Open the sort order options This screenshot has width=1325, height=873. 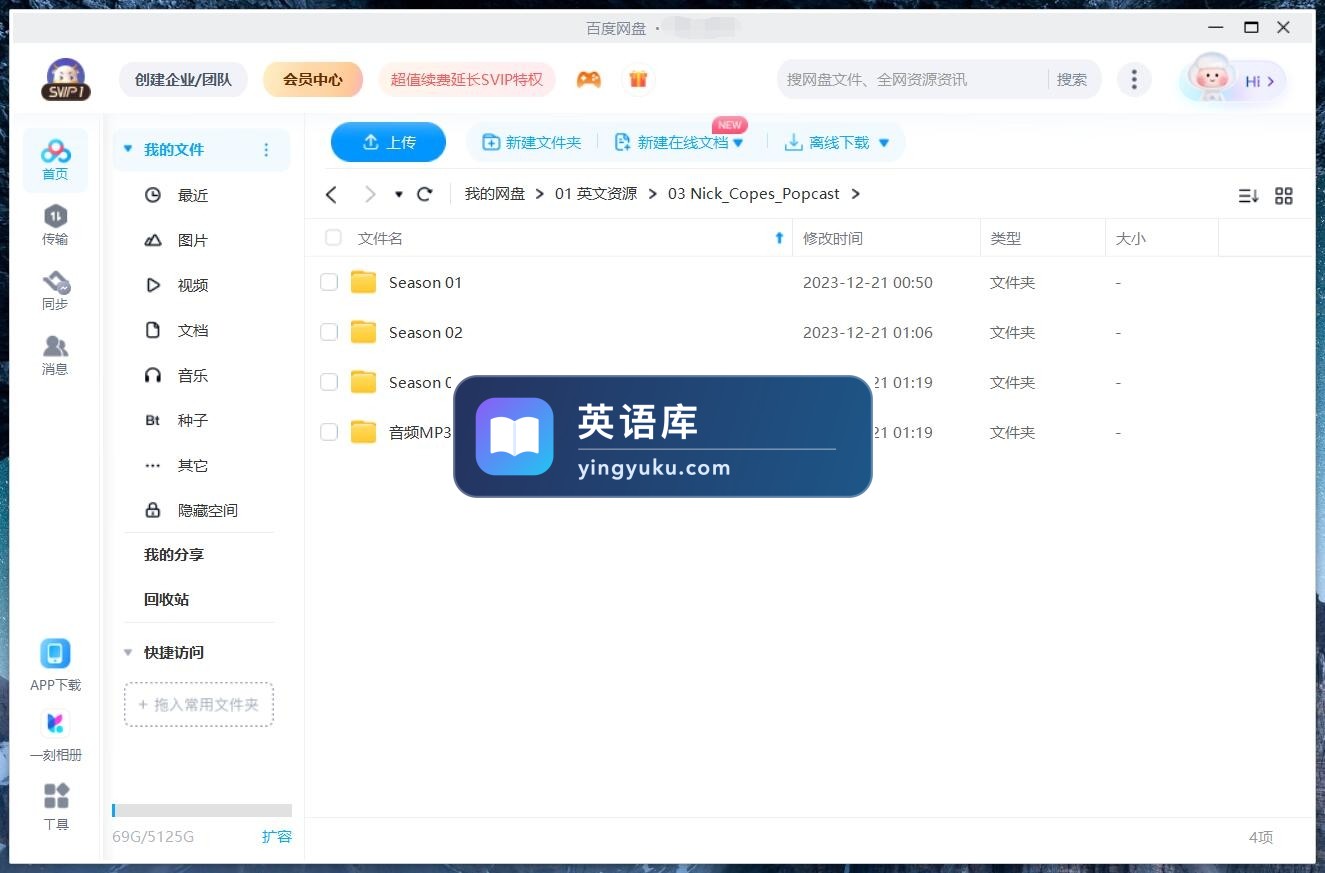(1248, 196)
